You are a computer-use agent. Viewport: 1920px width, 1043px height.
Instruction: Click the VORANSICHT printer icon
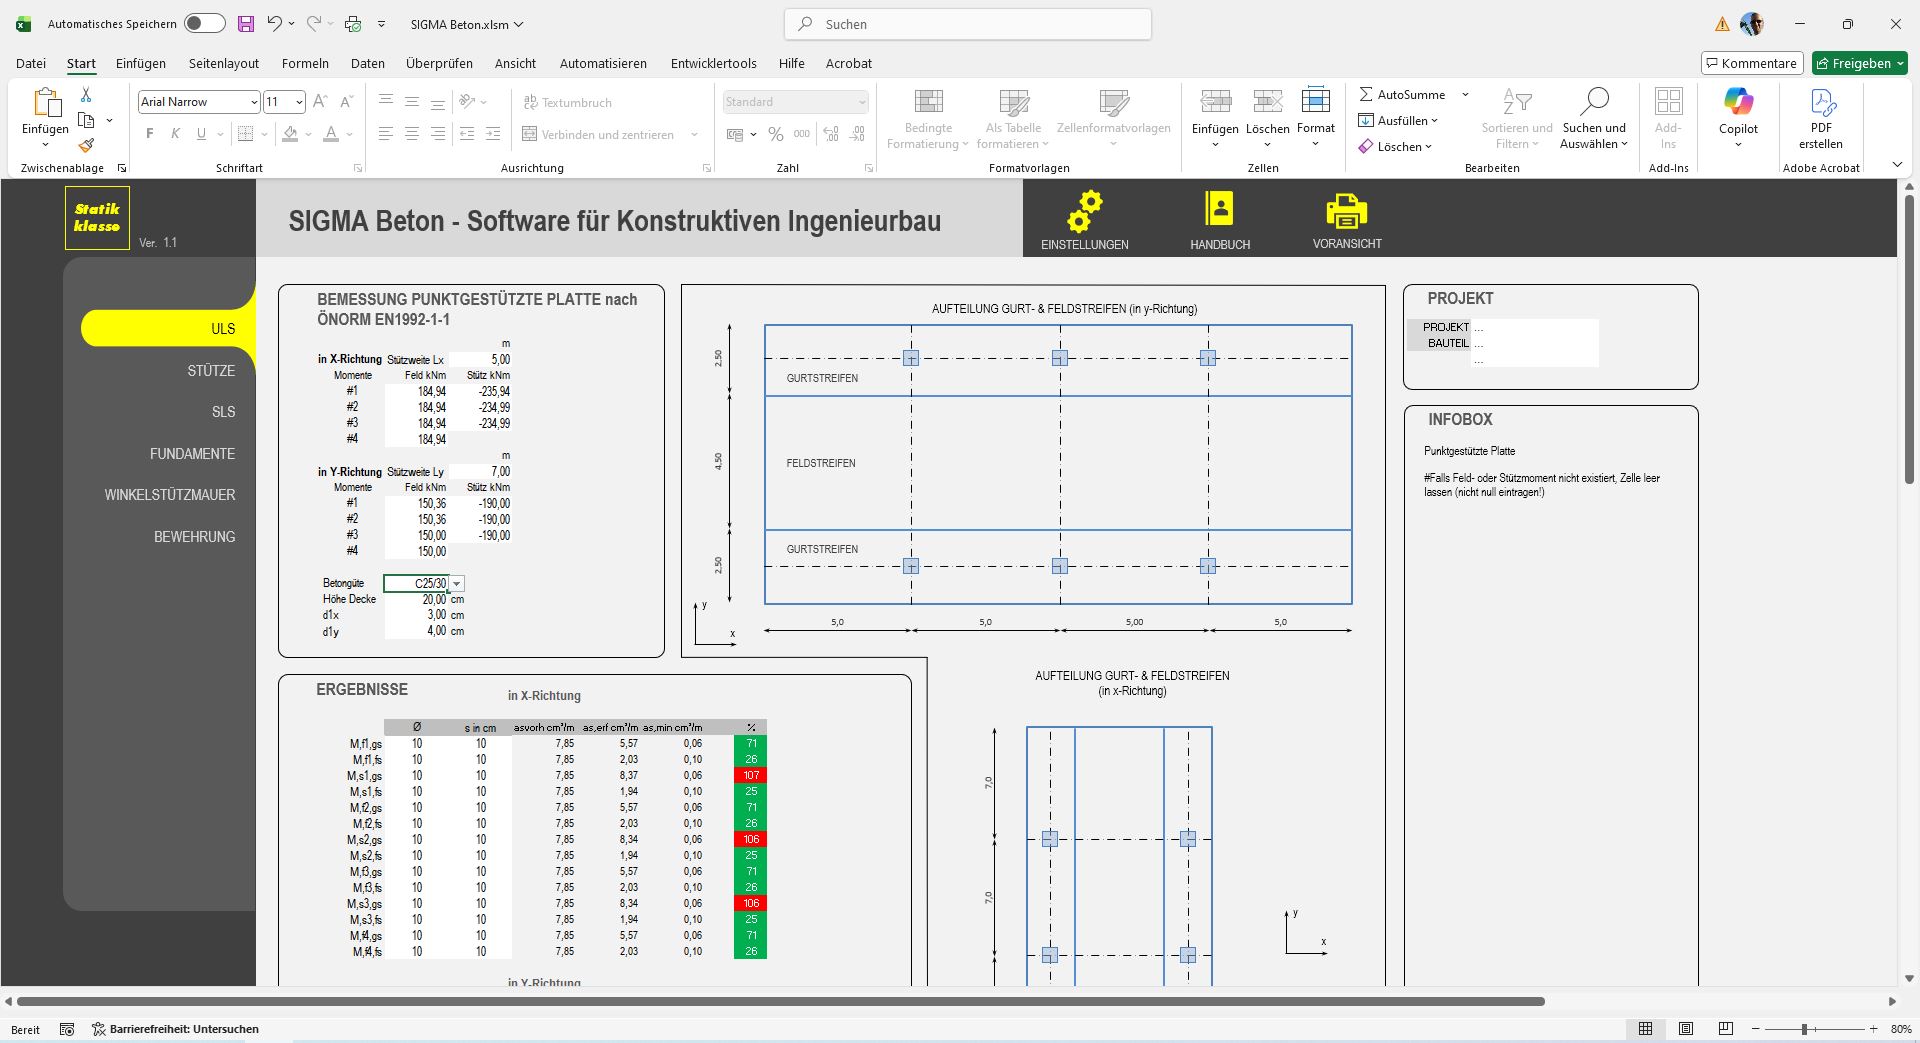point(1346,211)
